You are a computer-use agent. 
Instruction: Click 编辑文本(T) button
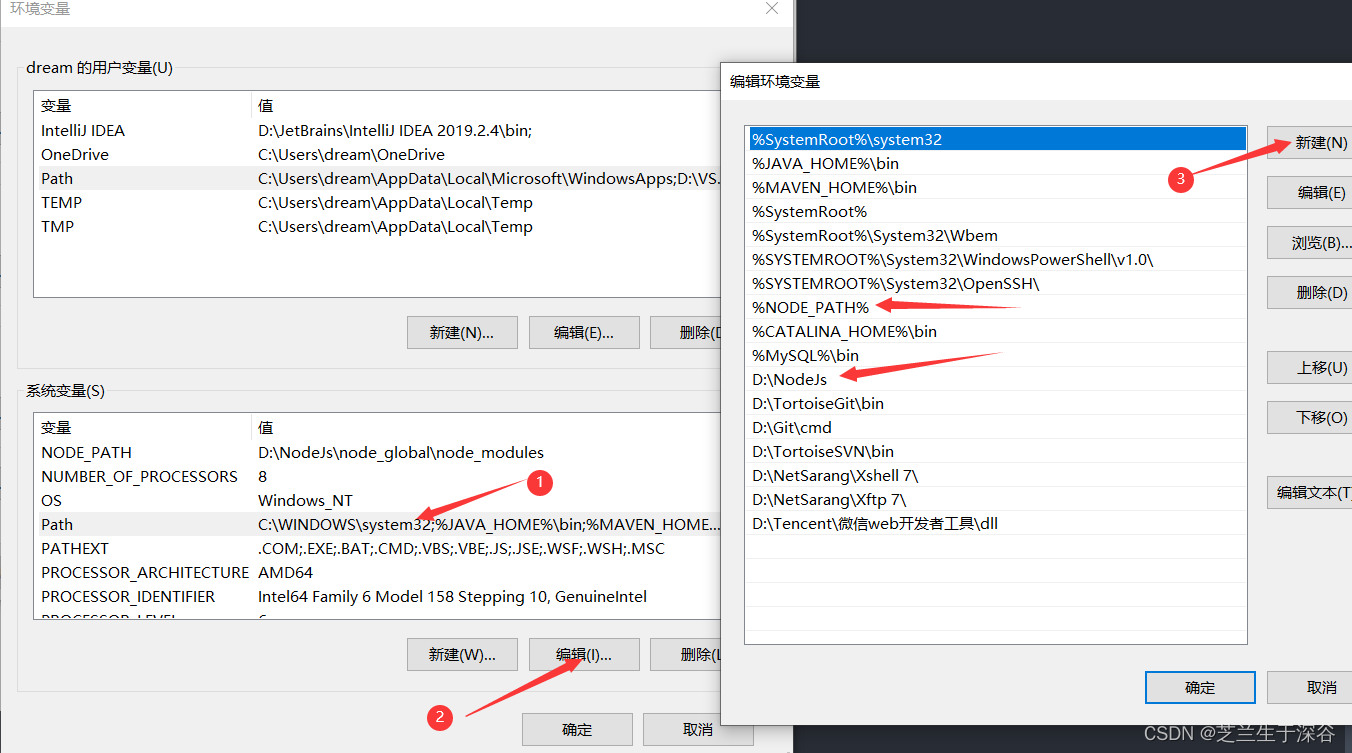point(1310,493)
